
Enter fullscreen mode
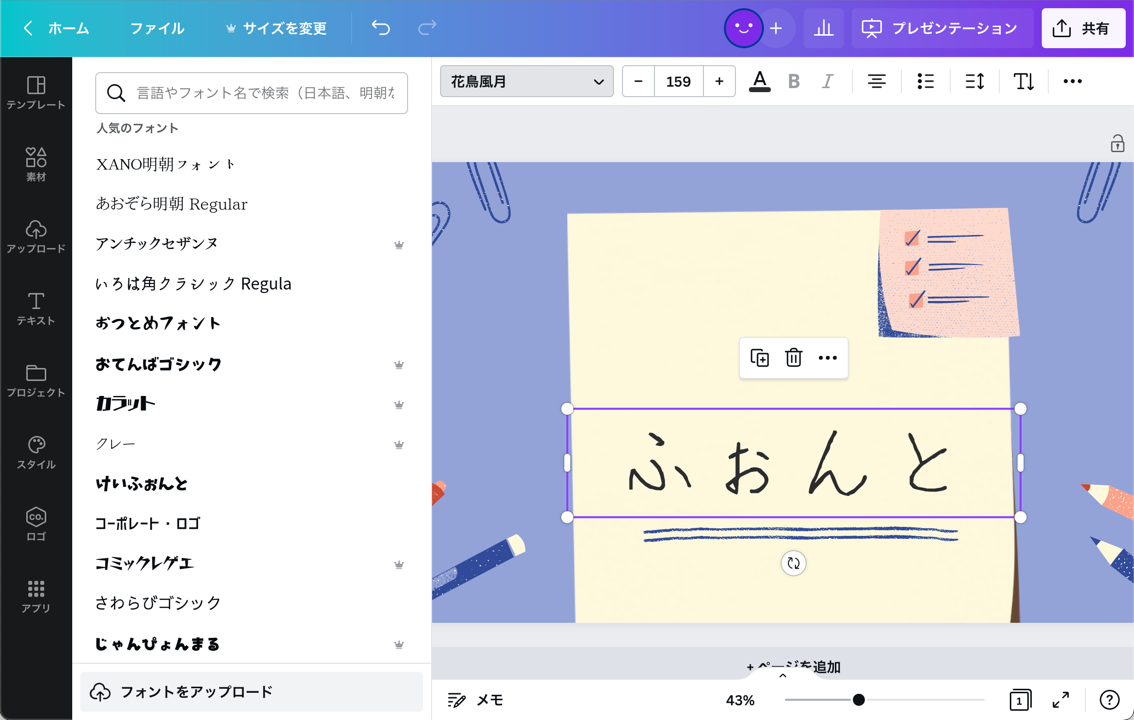[1061, 700]
